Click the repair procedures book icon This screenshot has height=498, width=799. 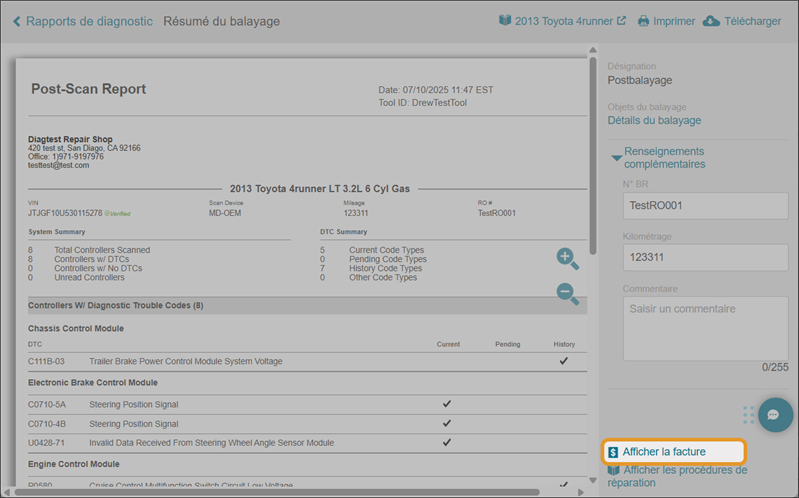pos(613,470)
